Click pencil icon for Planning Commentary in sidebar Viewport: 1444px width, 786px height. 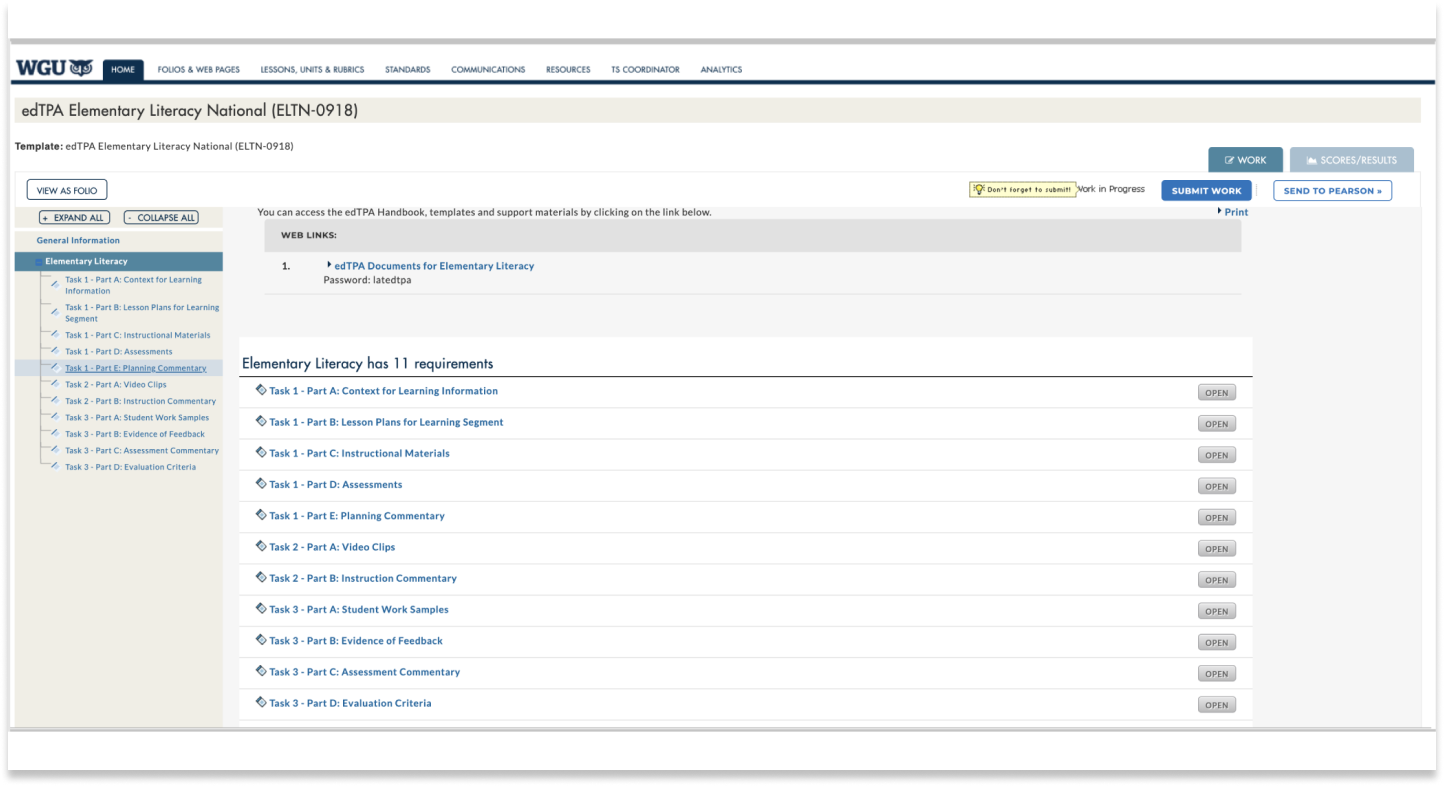pos(55,367)
